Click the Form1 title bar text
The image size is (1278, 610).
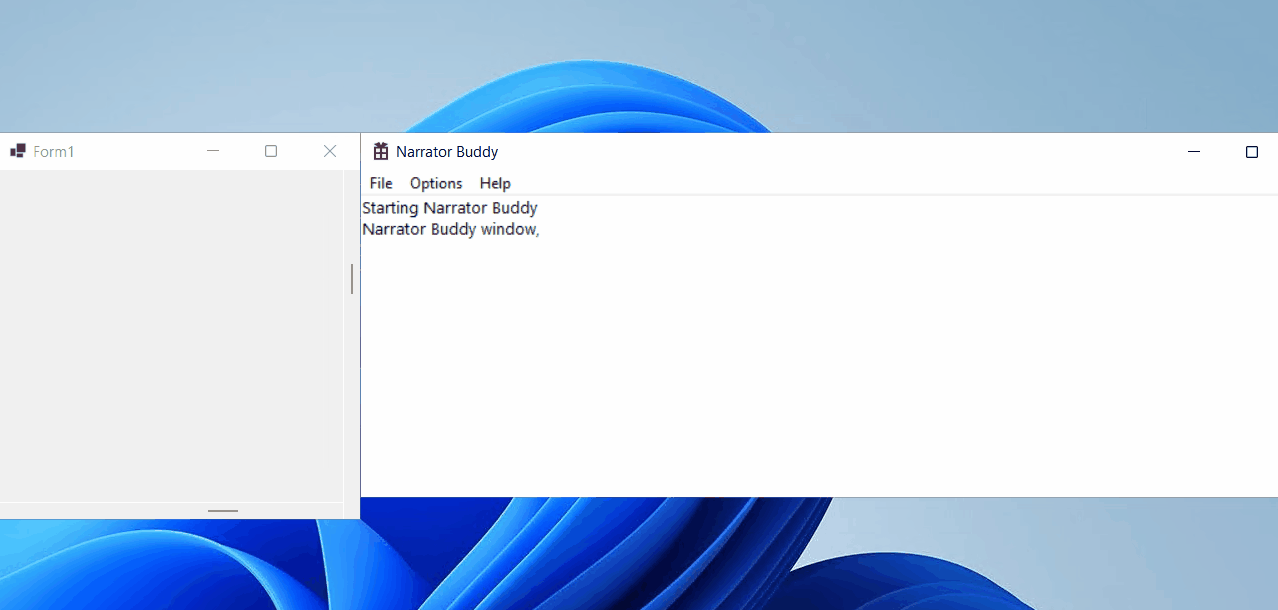click(53, 151)
